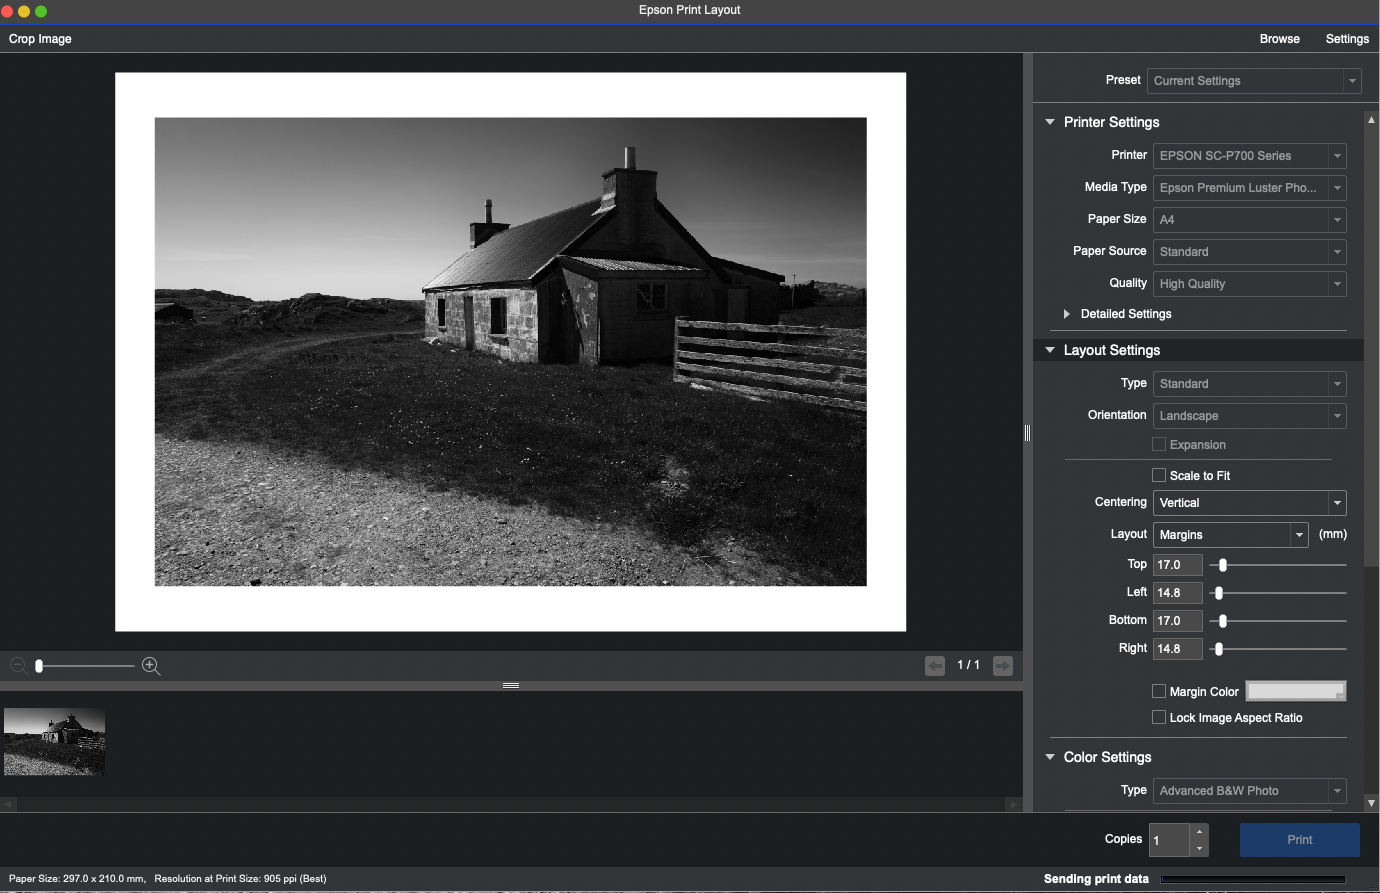Collapse the Printer Settings section
Image resolution: width=1380 pixels, height=893 pixels.
pos(1050,122)
